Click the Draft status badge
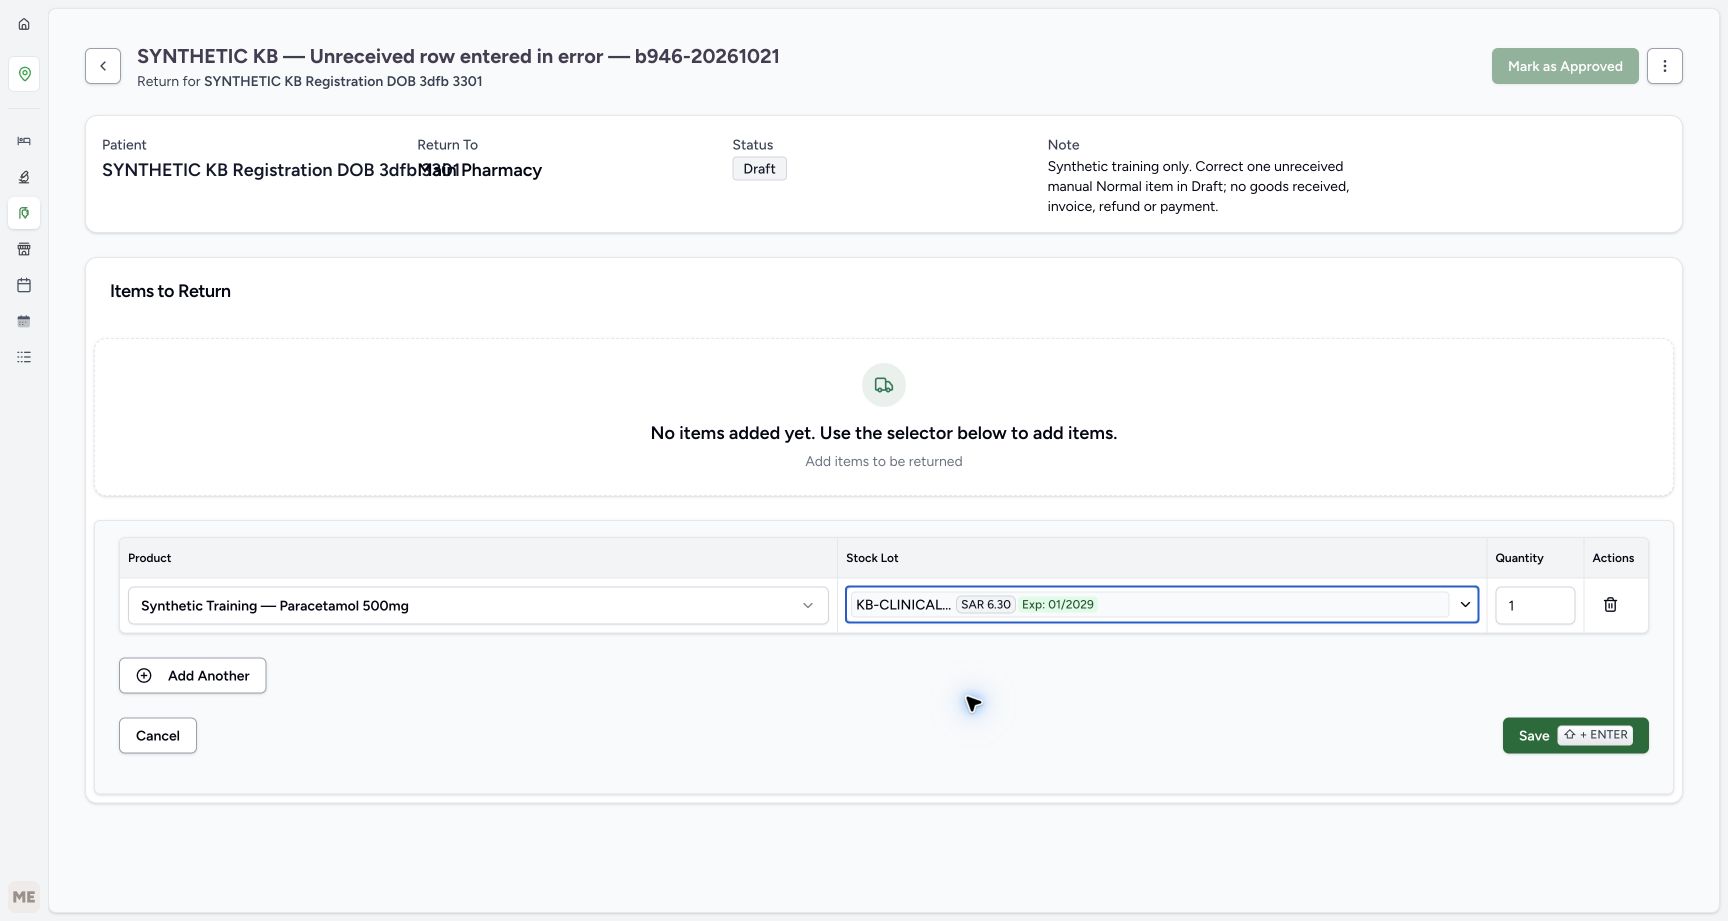This screenshot has height=921, width=1728. pos(759,169)
